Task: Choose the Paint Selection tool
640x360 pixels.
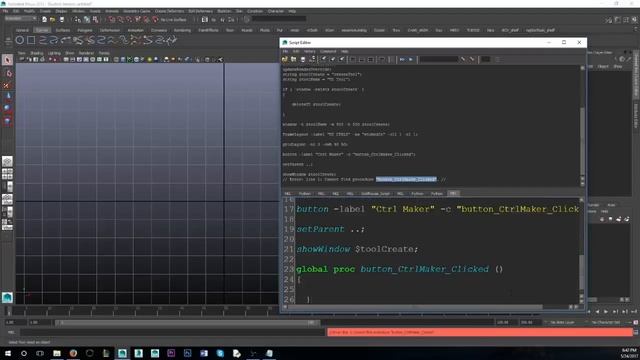Action: click(x=7, y=85)
